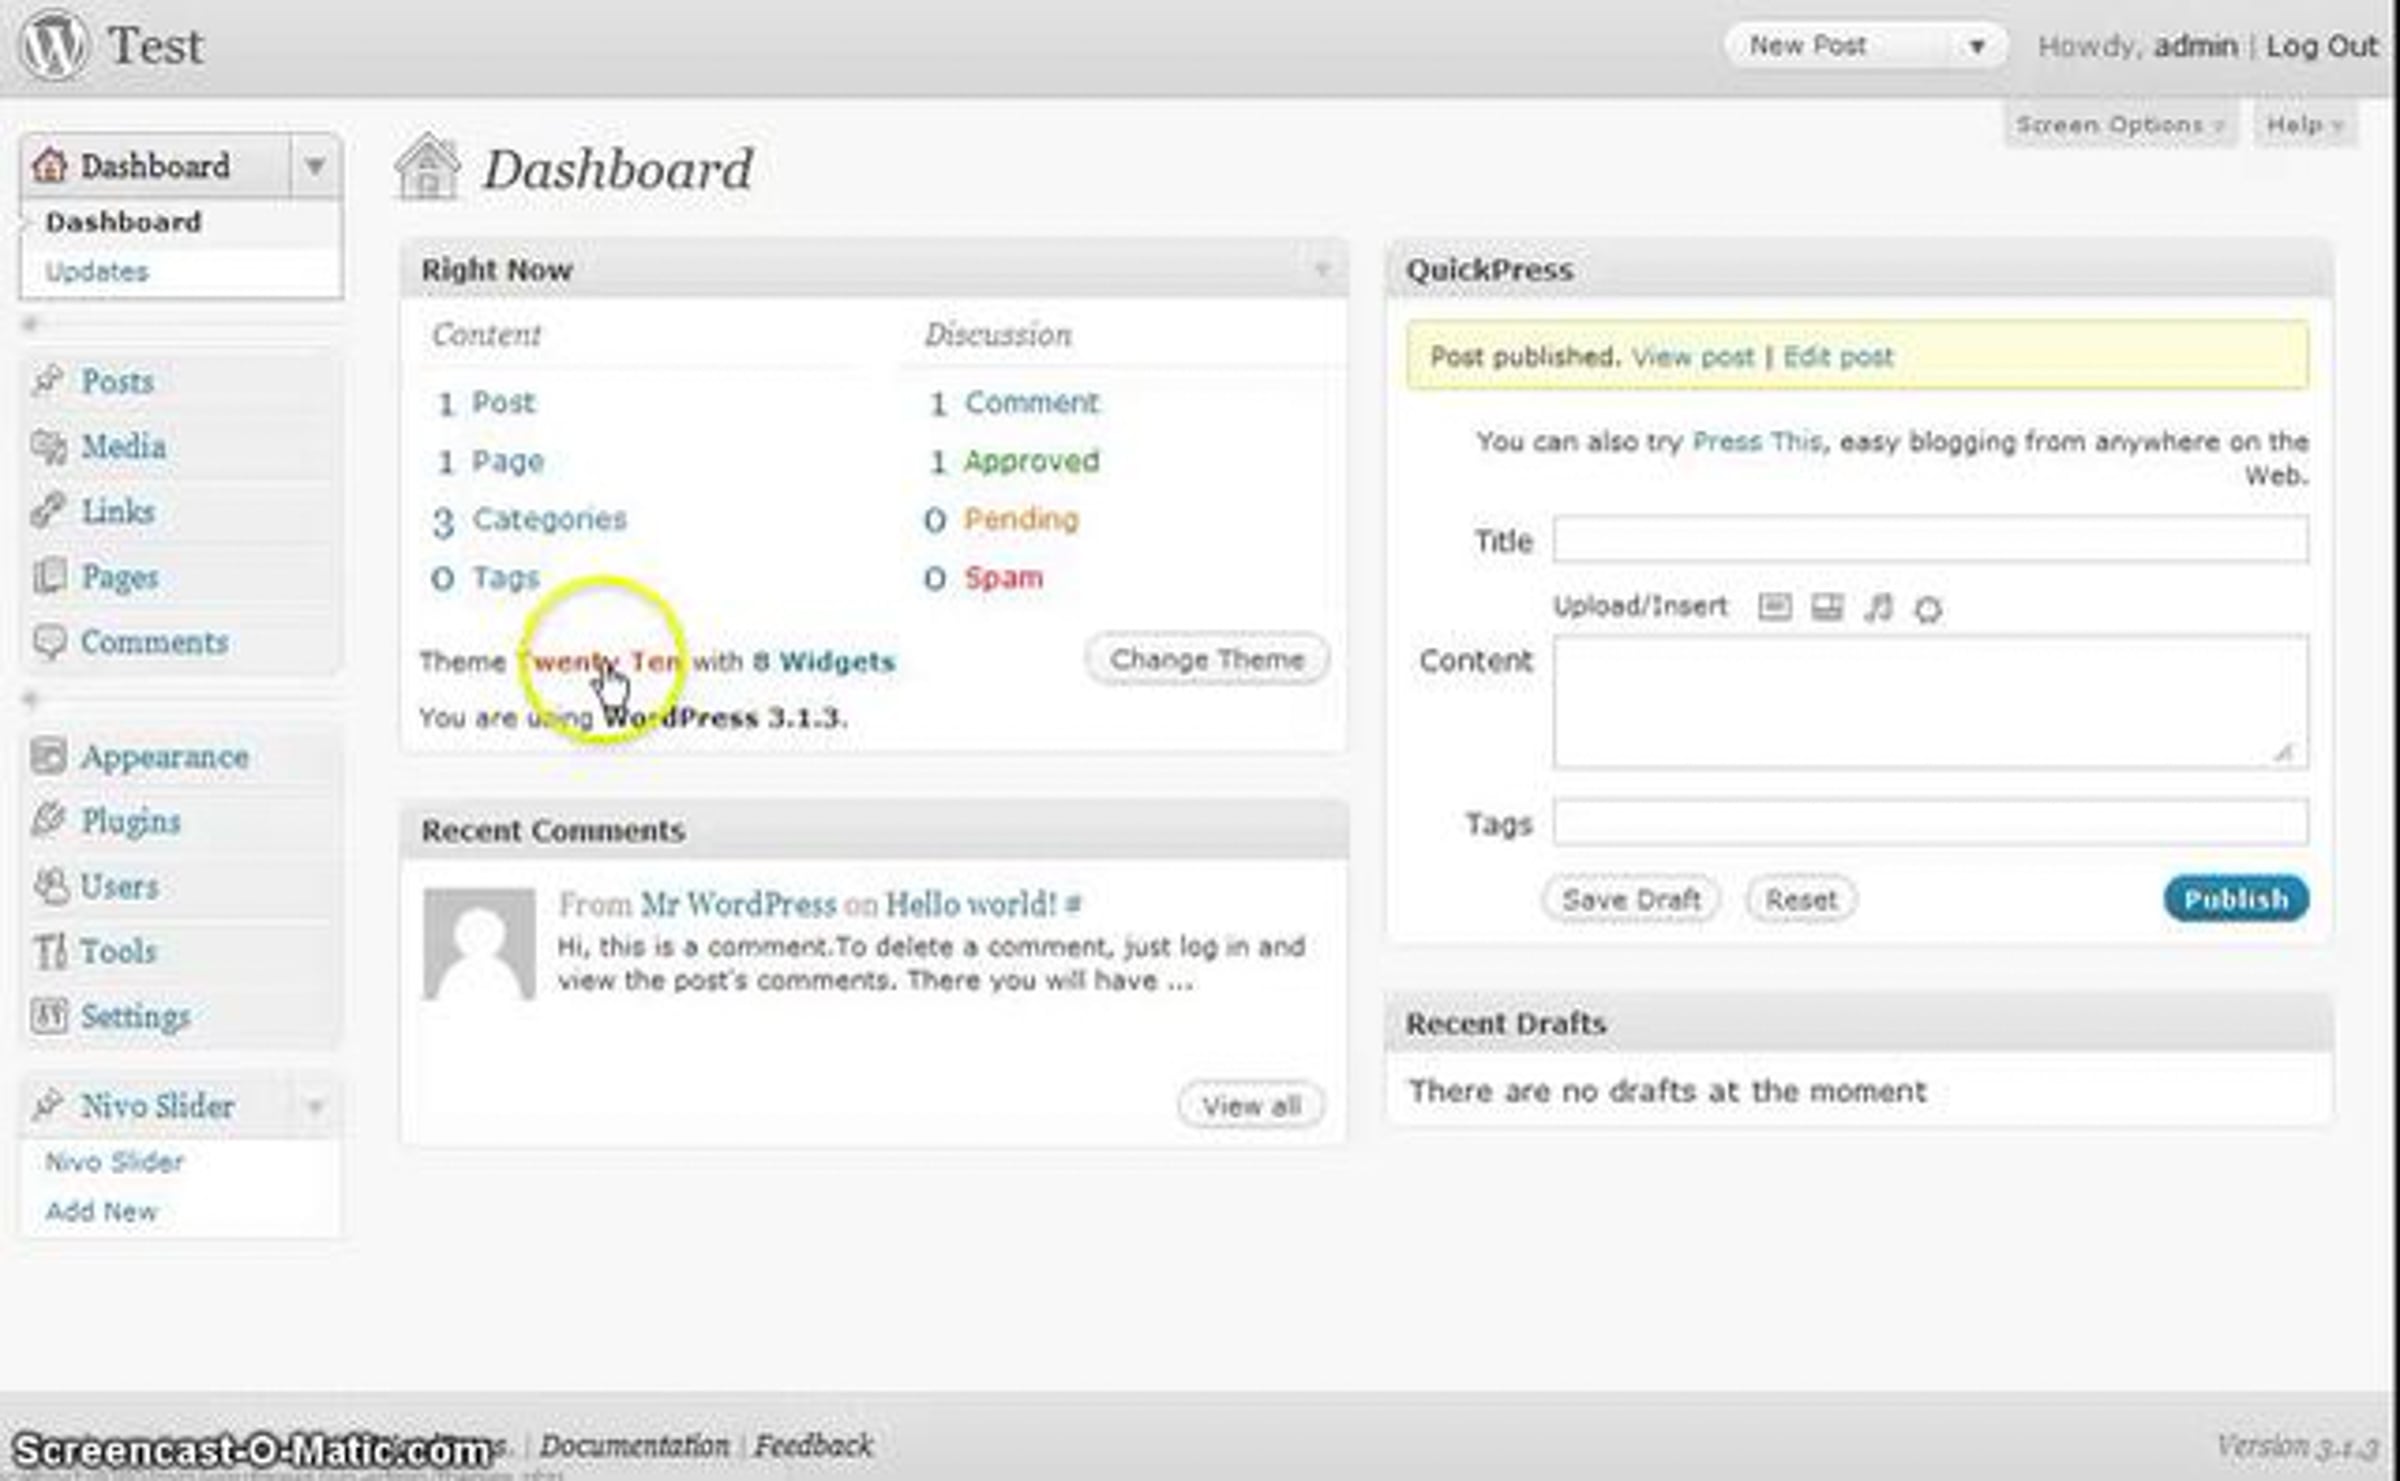Click the Links chain icon
Screen dimensions: 2400x1481
[x=48, y=511]
